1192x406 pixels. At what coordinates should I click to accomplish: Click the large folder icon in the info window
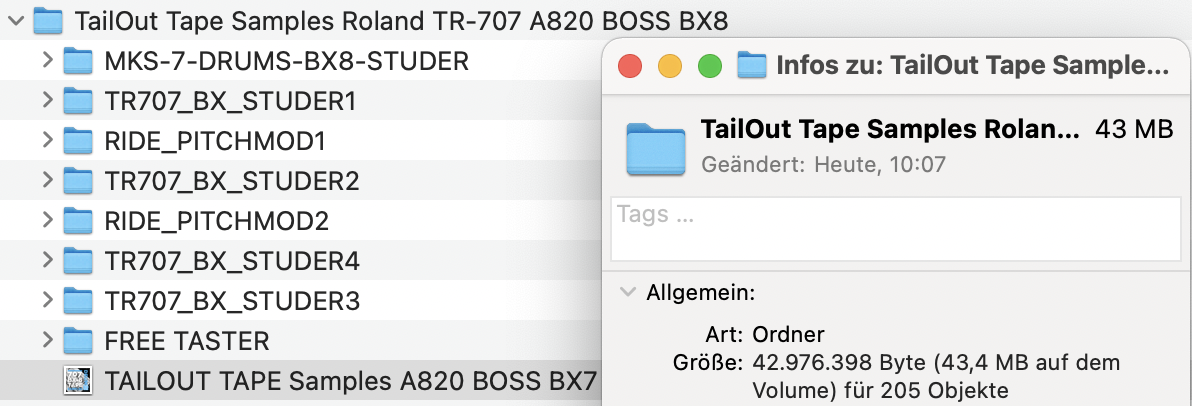(x=656, y=147)
